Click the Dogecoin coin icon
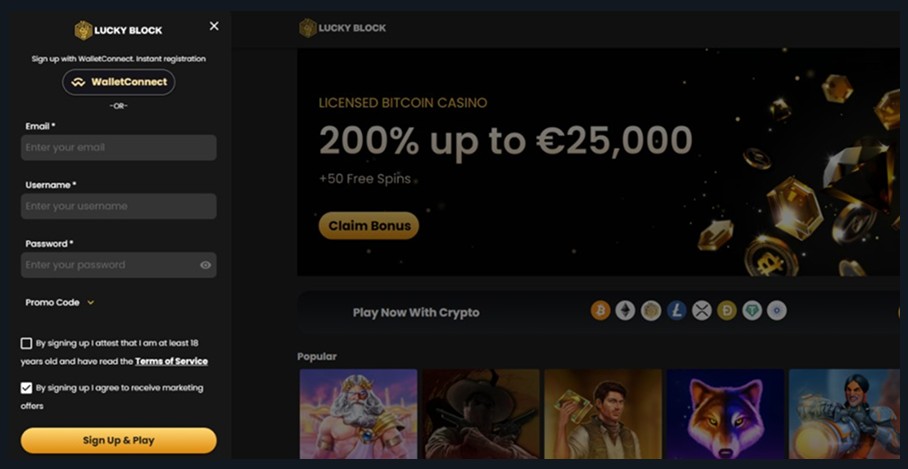Image resolution: width=908 pixels, height=469 pixels. (x=726, y=311)
